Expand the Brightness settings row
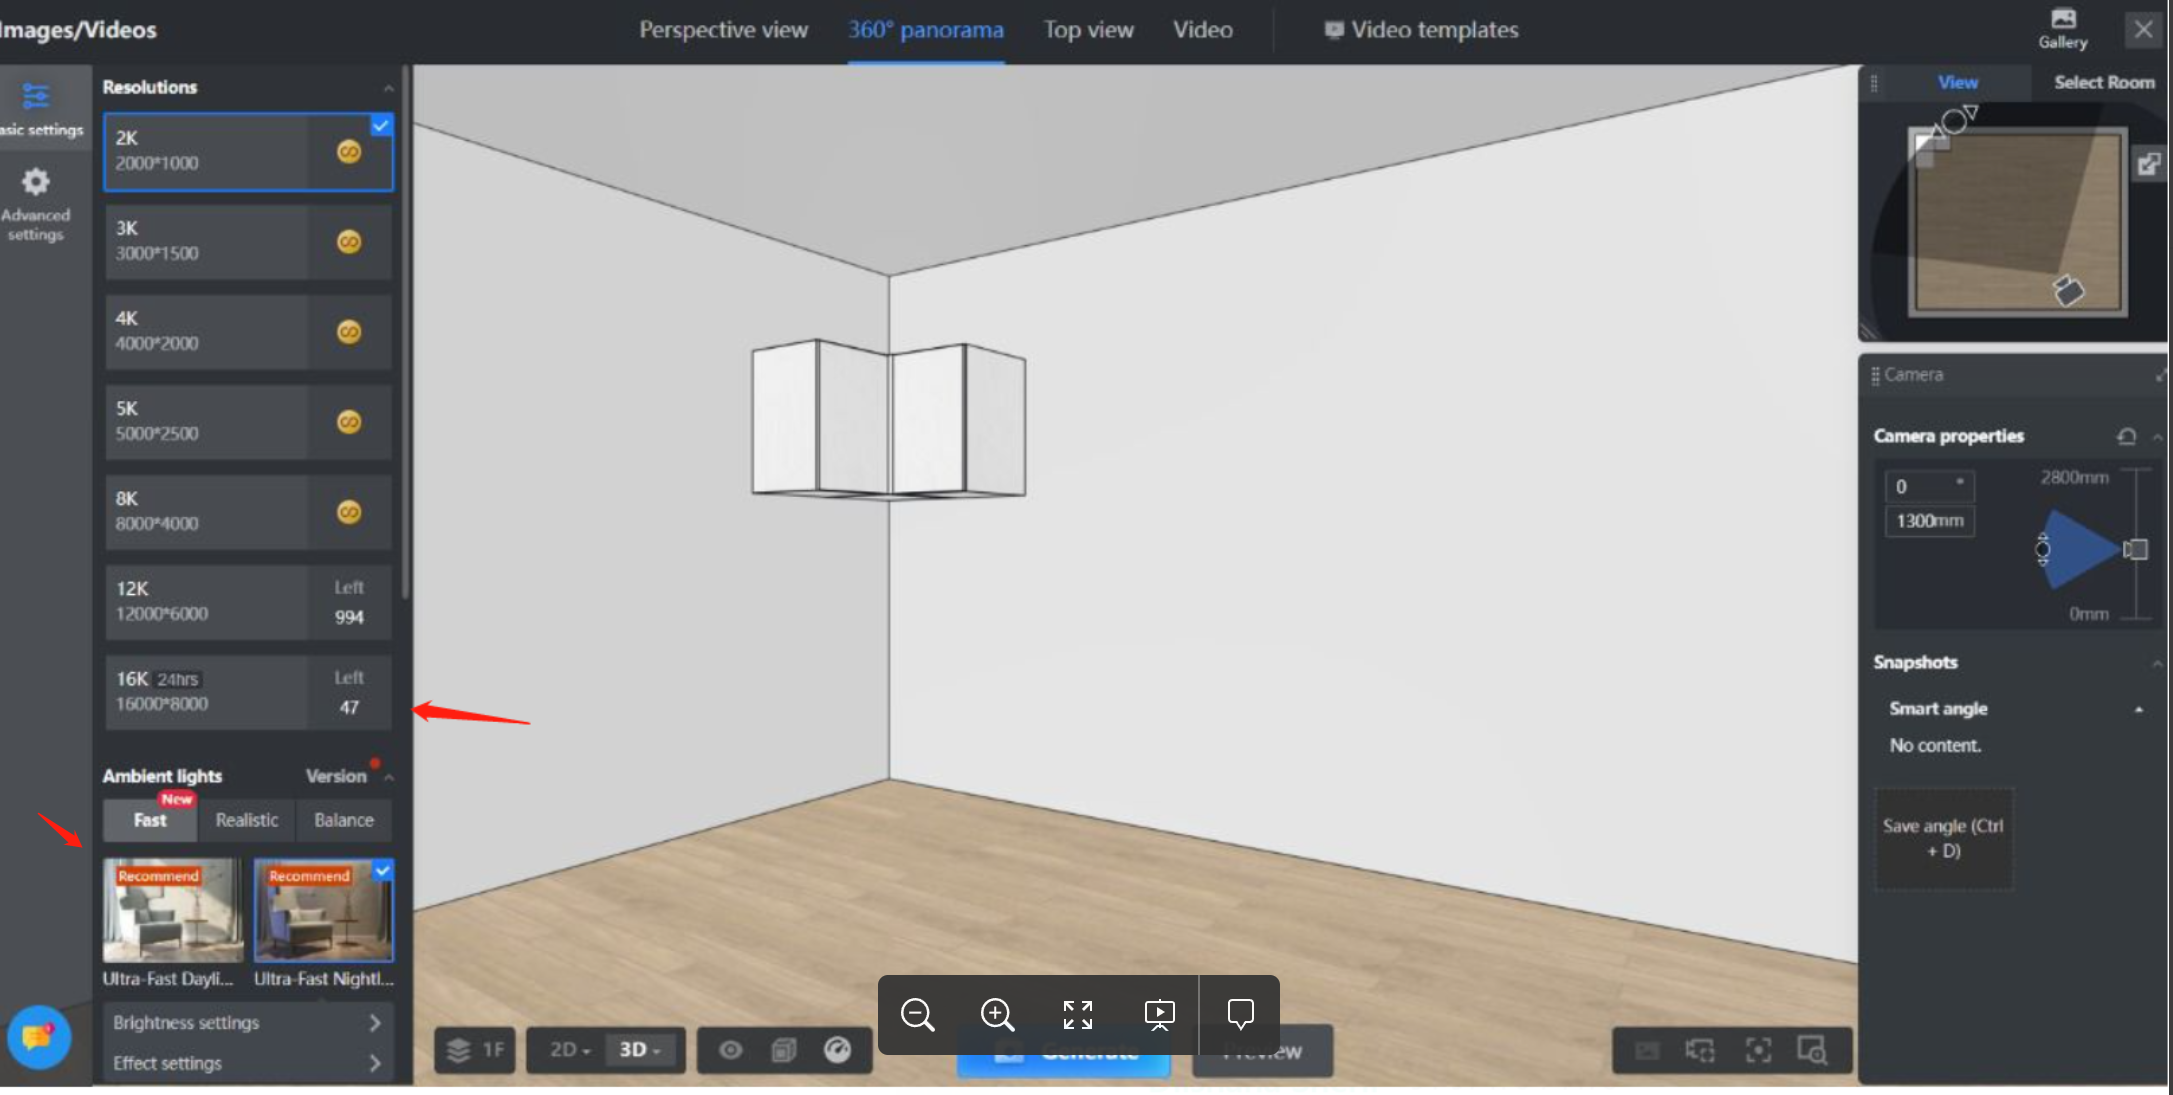2173x1095 pixels. (247, 1022)
